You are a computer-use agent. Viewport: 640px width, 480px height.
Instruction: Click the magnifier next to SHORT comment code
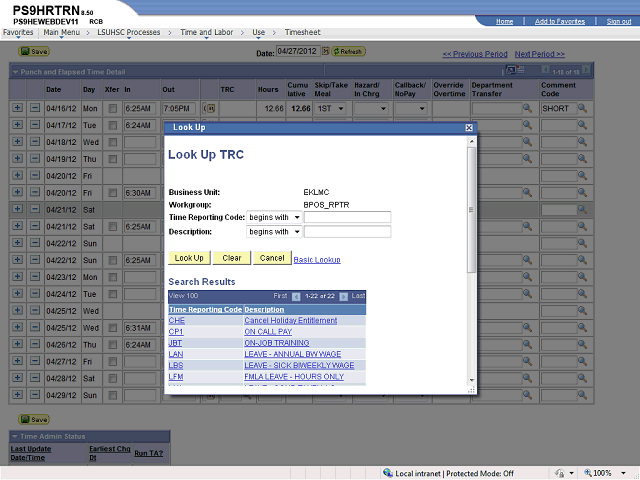click(582, 108)
